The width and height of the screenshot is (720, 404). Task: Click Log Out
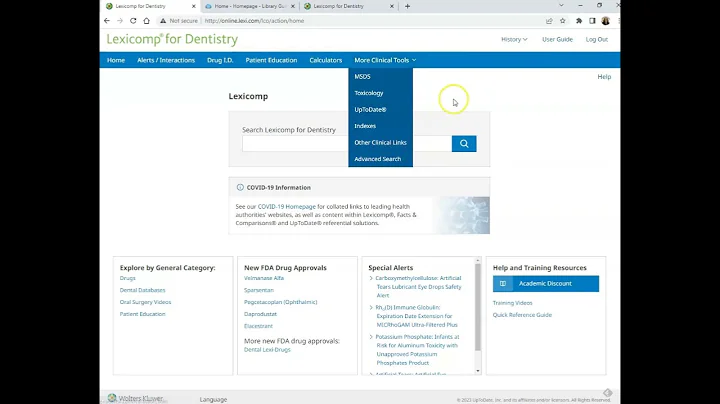[596, 39]
